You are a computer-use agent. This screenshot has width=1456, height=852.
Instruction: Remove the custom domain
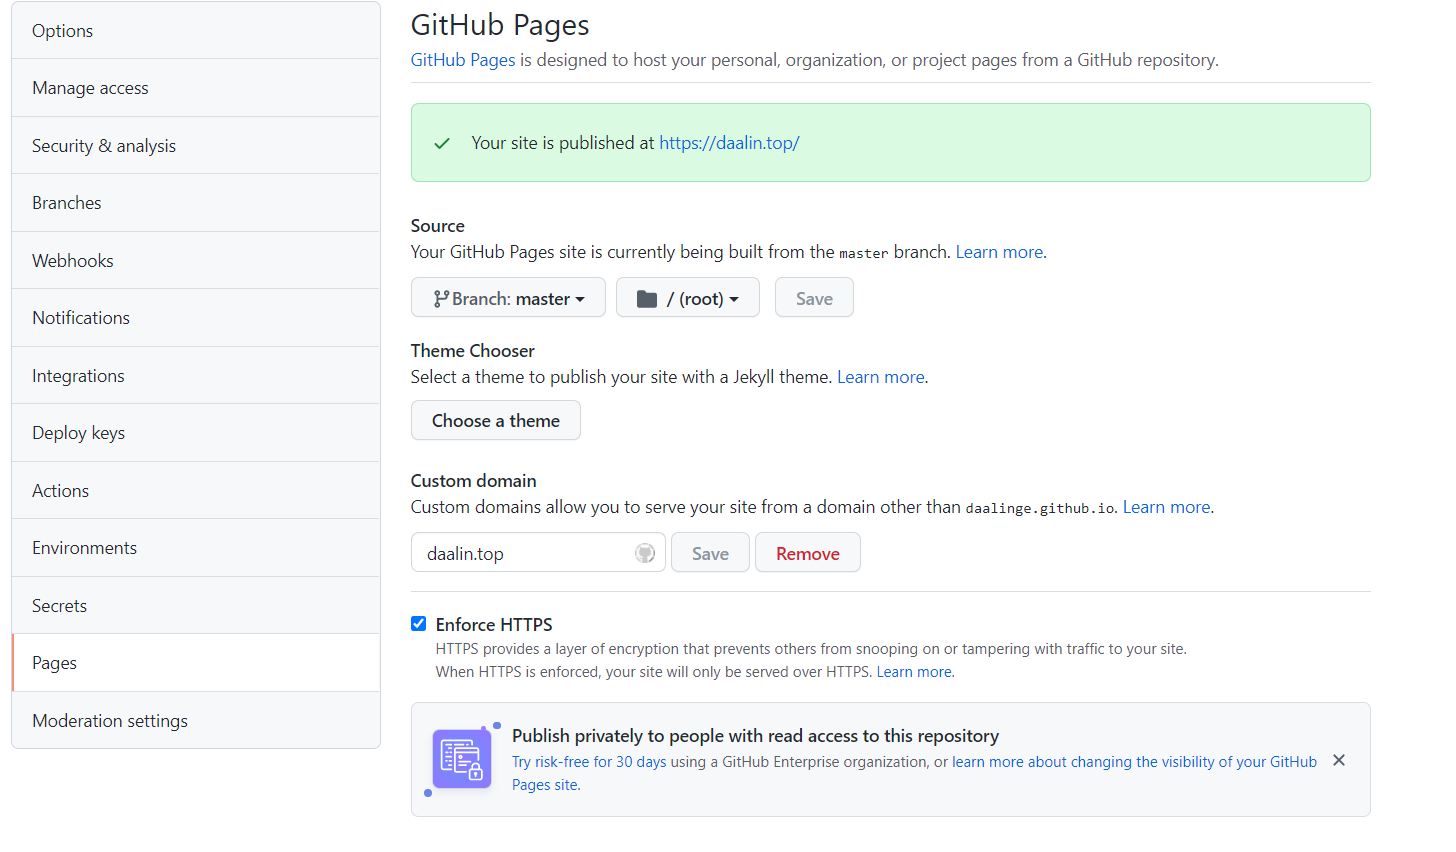808,553
